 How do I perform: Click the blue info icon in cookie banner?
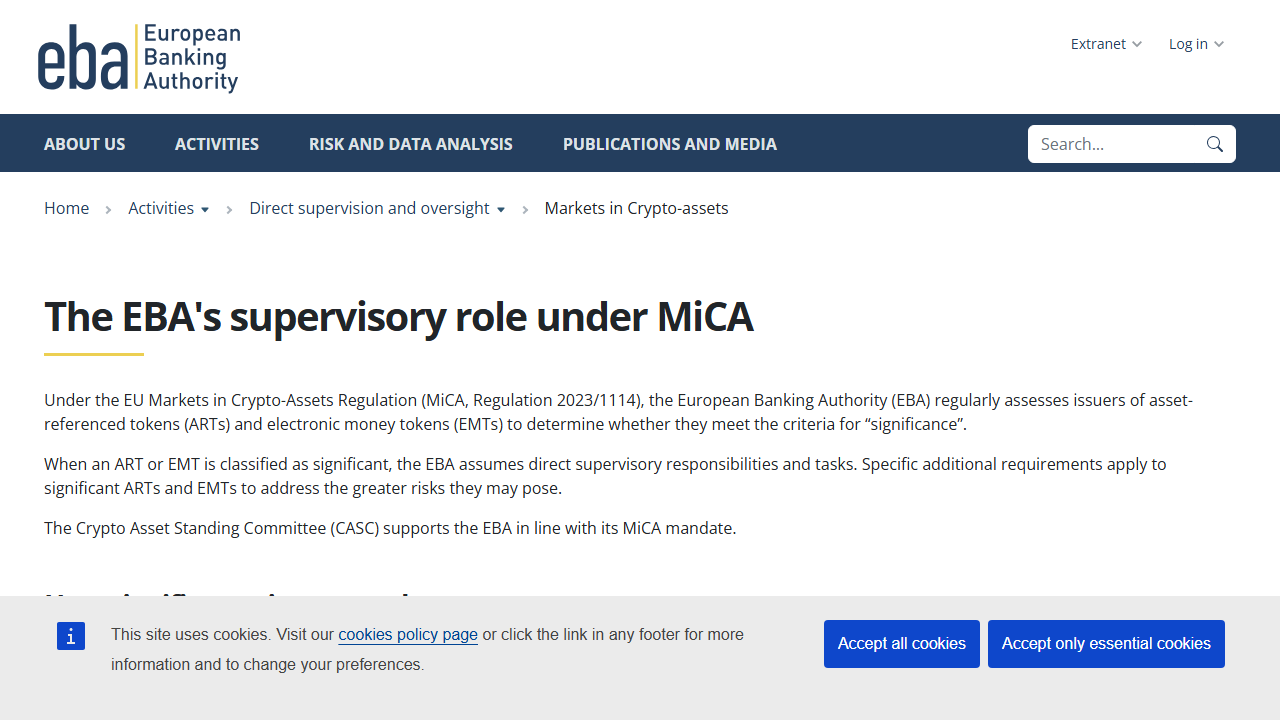(x=71, y=636)
